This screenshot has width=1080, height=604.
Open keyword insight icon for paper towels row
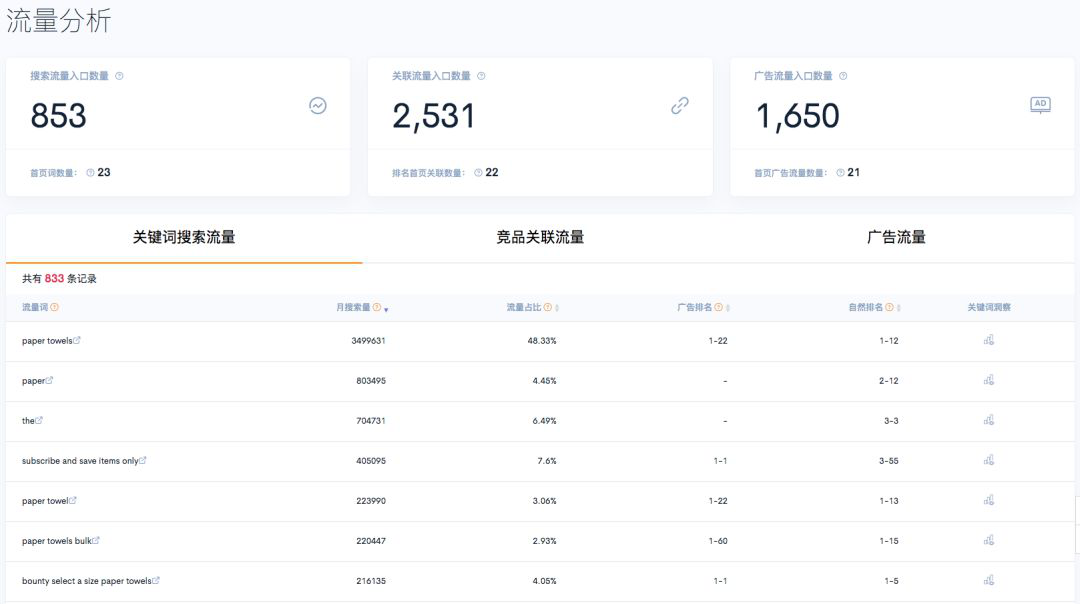pos(988,340)
